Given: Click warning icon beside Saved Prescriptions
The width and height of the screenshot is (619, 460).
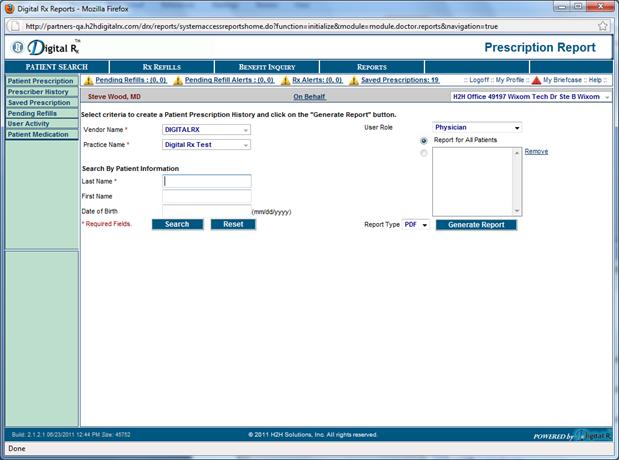Looking at the screenshot, I should tap(354, 80).
